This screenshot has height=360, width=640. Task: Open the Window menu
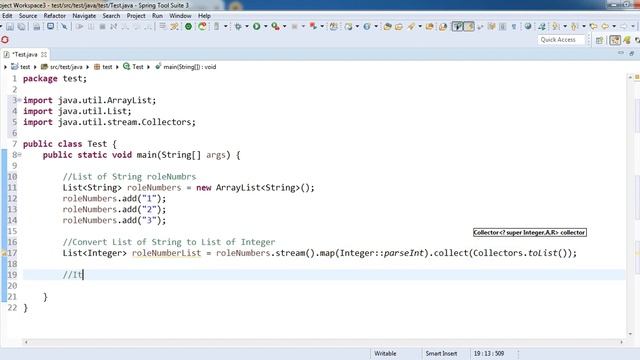(x=180, y=16)
